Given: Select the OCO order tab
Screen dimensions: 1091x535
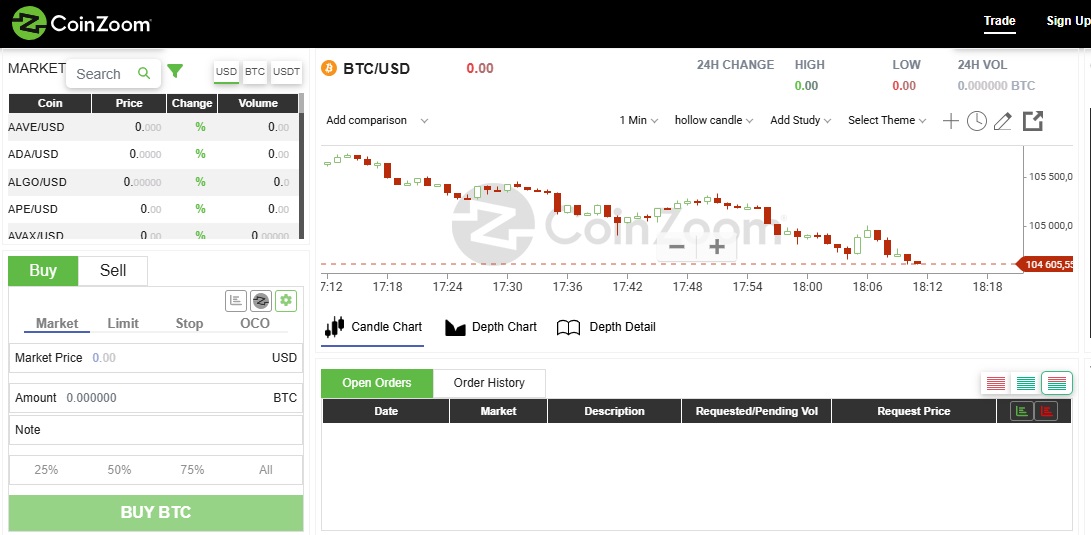Looking at the screenshot, I should (255, 324).
